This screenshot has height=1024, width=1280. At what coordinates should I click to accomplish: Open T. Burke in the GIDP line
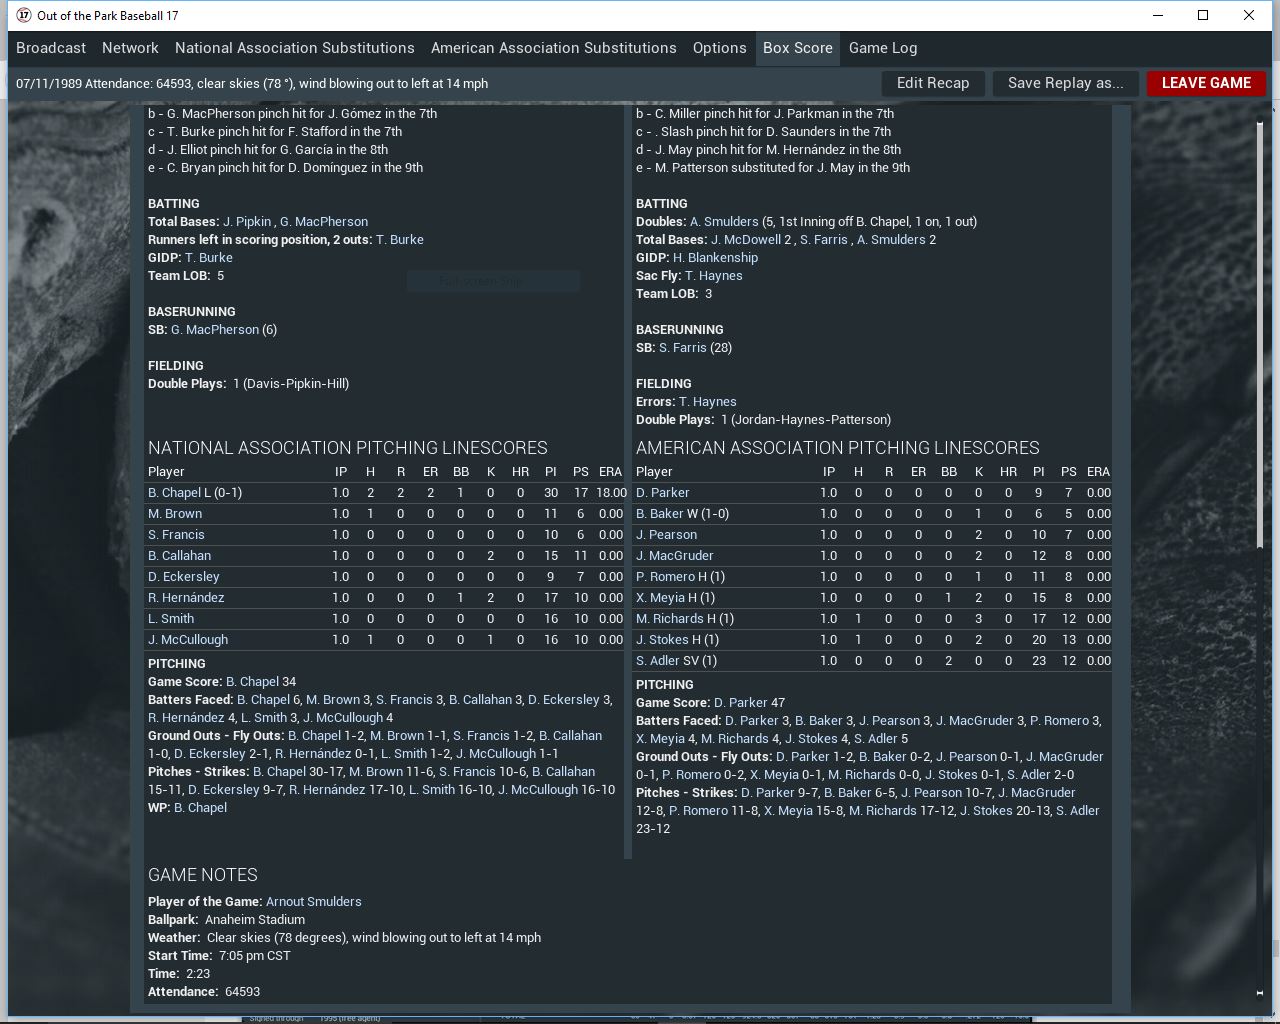point(209,258)
